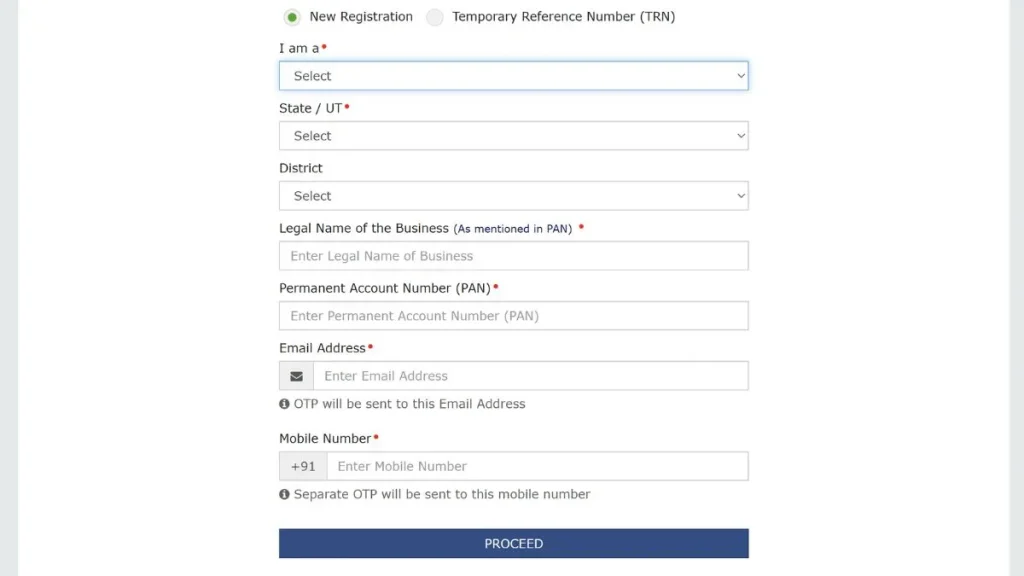
Task: Select the Temporary Reference Number (TRN) option
Action: point(435,17)
